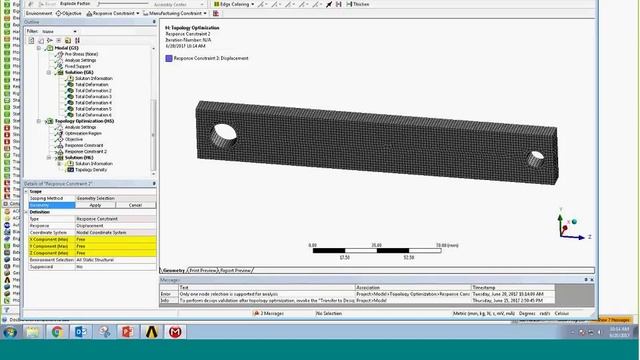Select Solution (G6) tree item
Viewport: 640px width, 360px height.
coord(79,72)
